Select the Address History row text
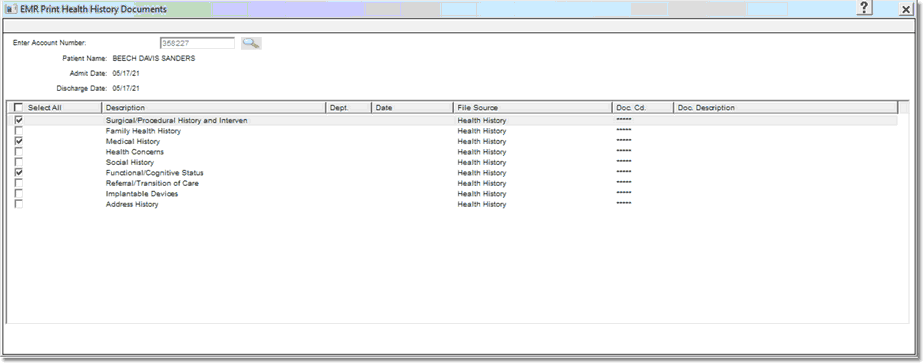 (x=132, y=204)
